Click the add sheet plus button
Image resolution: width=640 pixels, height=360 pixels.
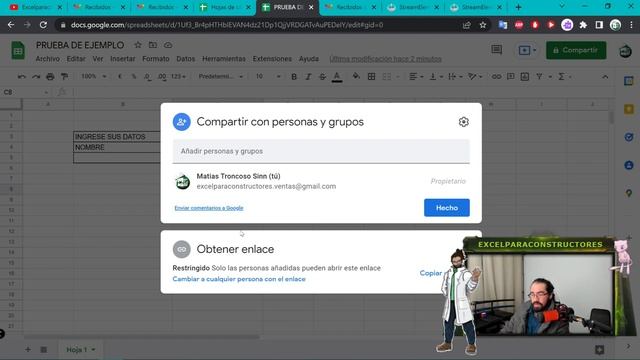28,349
